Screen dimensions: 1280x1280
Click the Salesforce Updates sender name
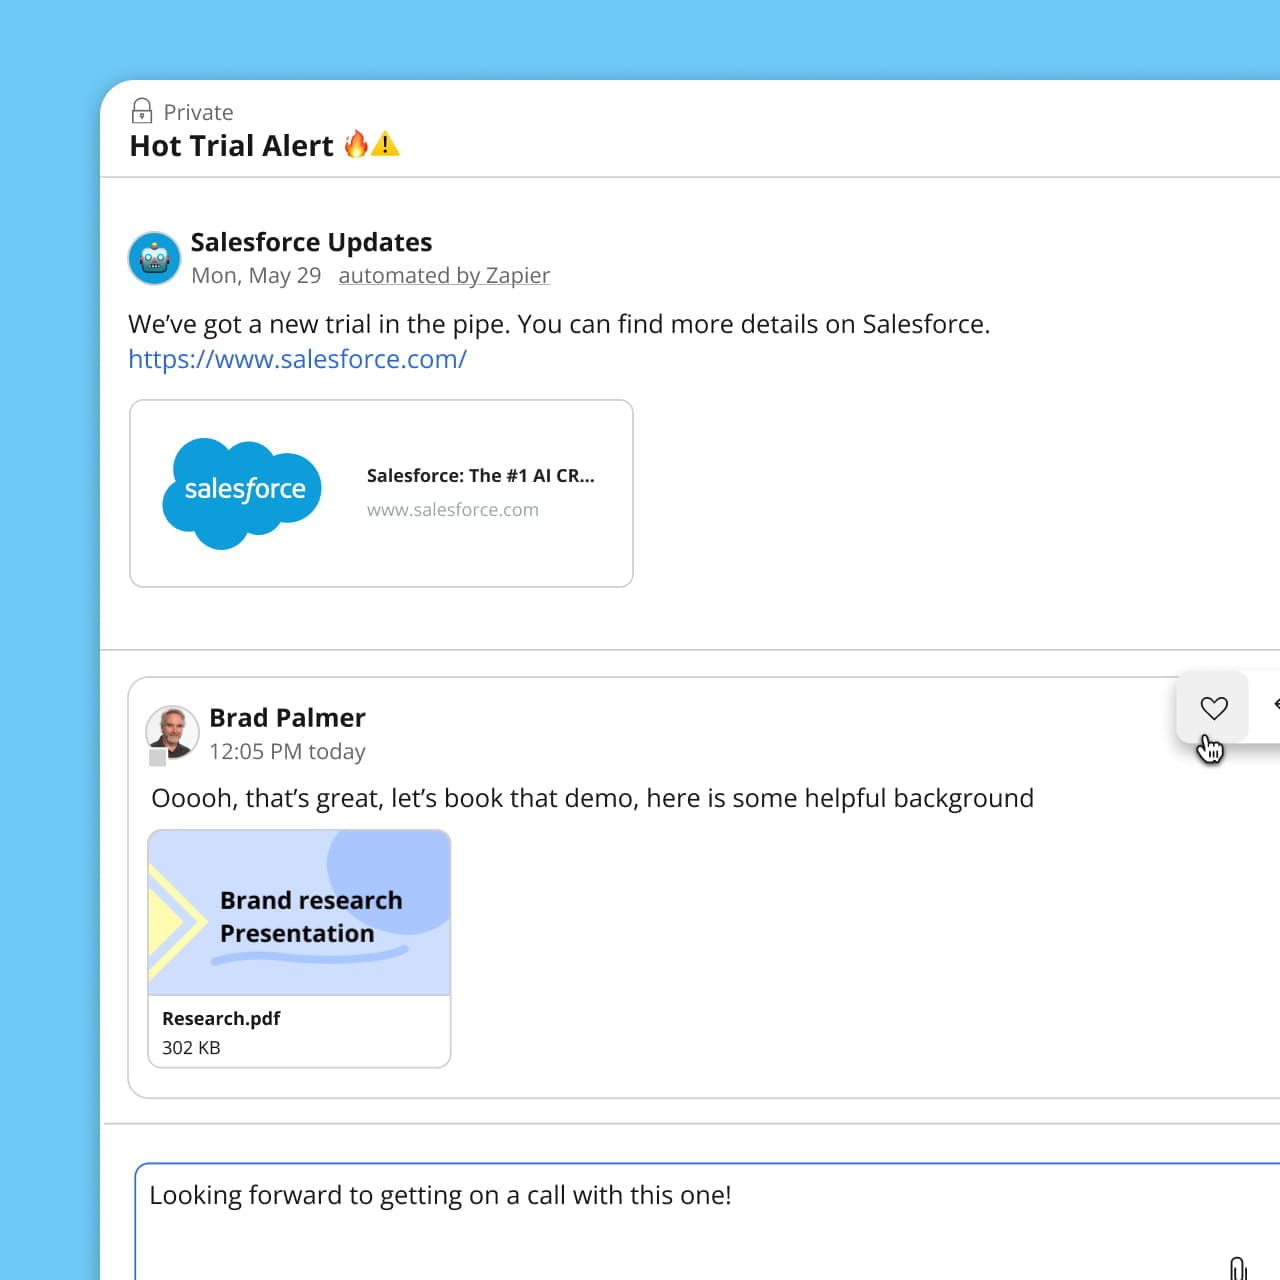311,242
